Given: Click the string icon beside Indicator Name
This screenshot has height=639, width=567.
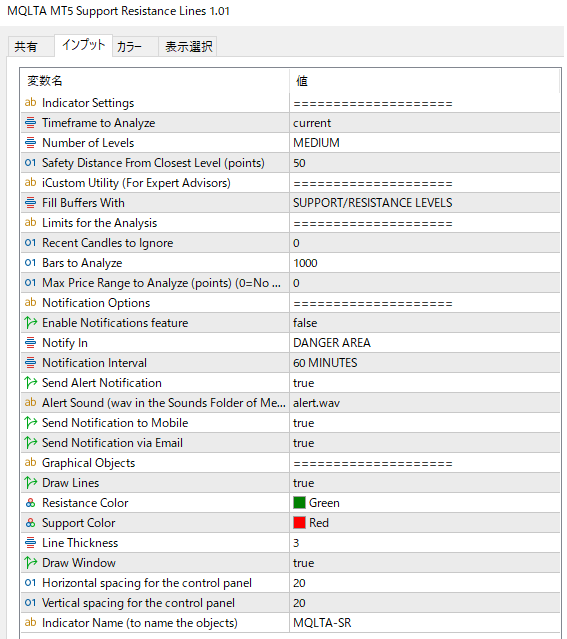Looking at the screenshot, I should tap(31, 622).
